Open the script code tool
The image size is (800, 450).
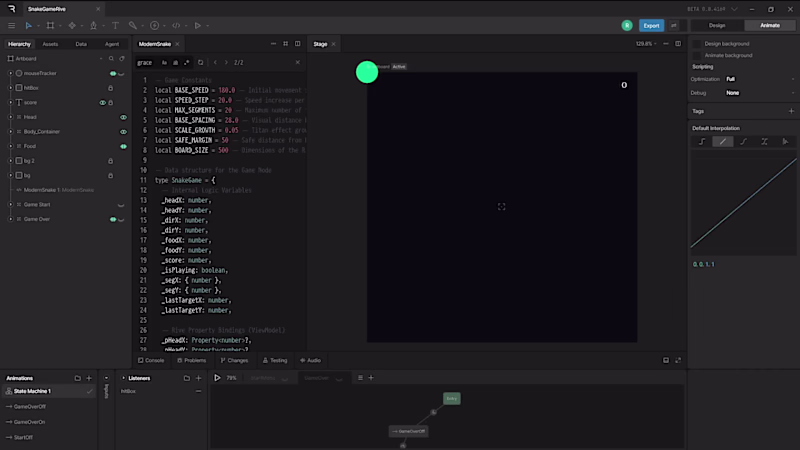point(176,26)
